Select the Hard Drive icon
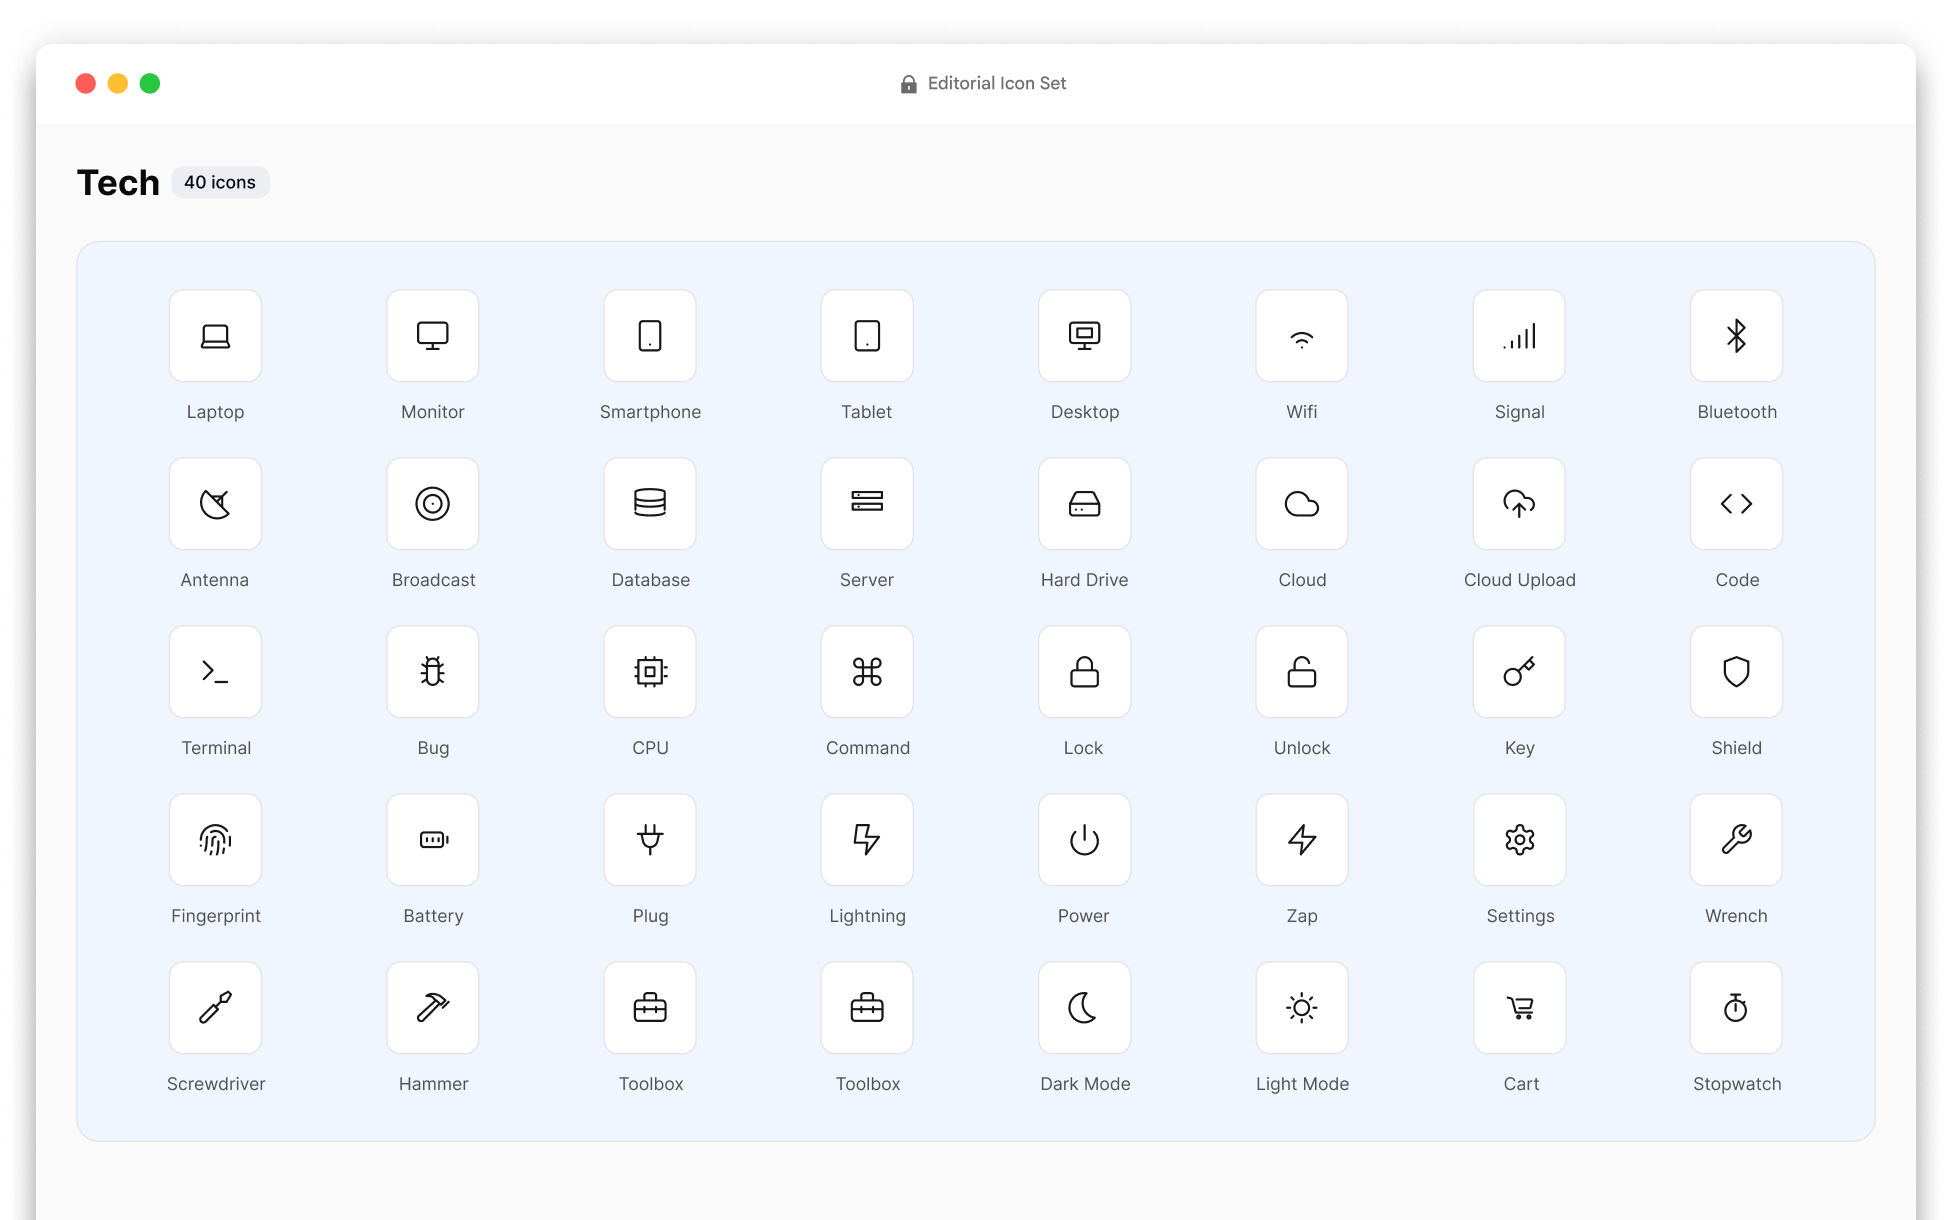Screen dimensions: 1952x1220 [x=1085, y=504]
